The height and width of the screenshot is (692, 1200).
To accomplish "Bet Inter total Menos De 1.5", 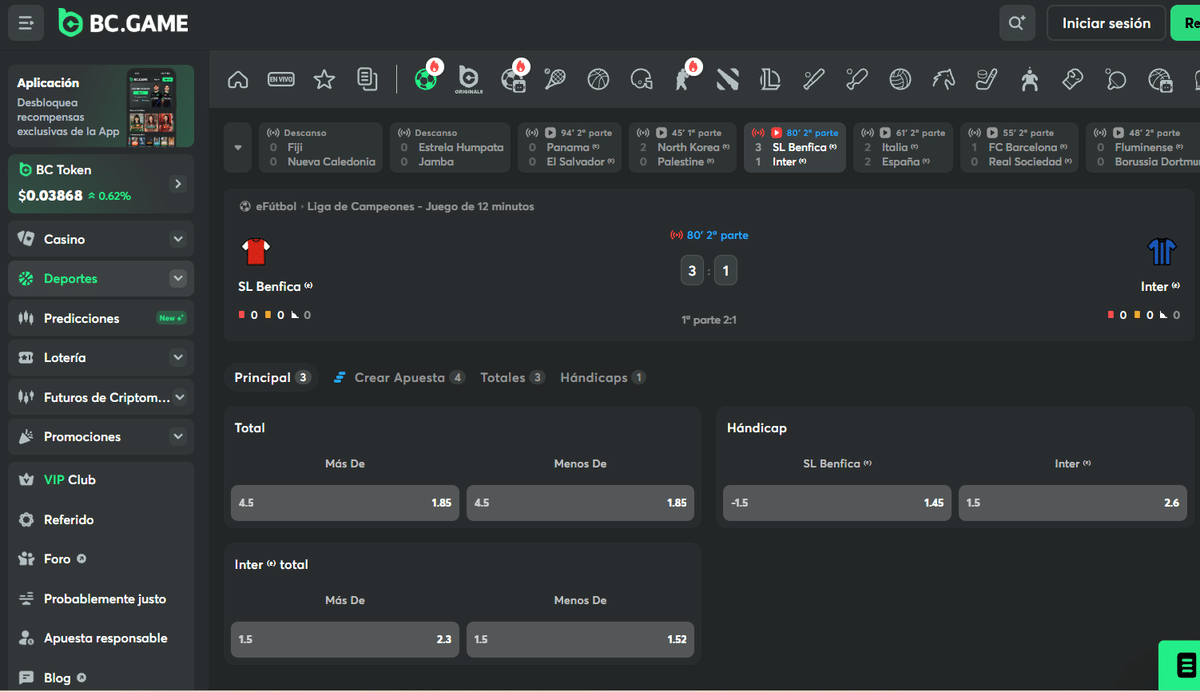I will 580,640.
